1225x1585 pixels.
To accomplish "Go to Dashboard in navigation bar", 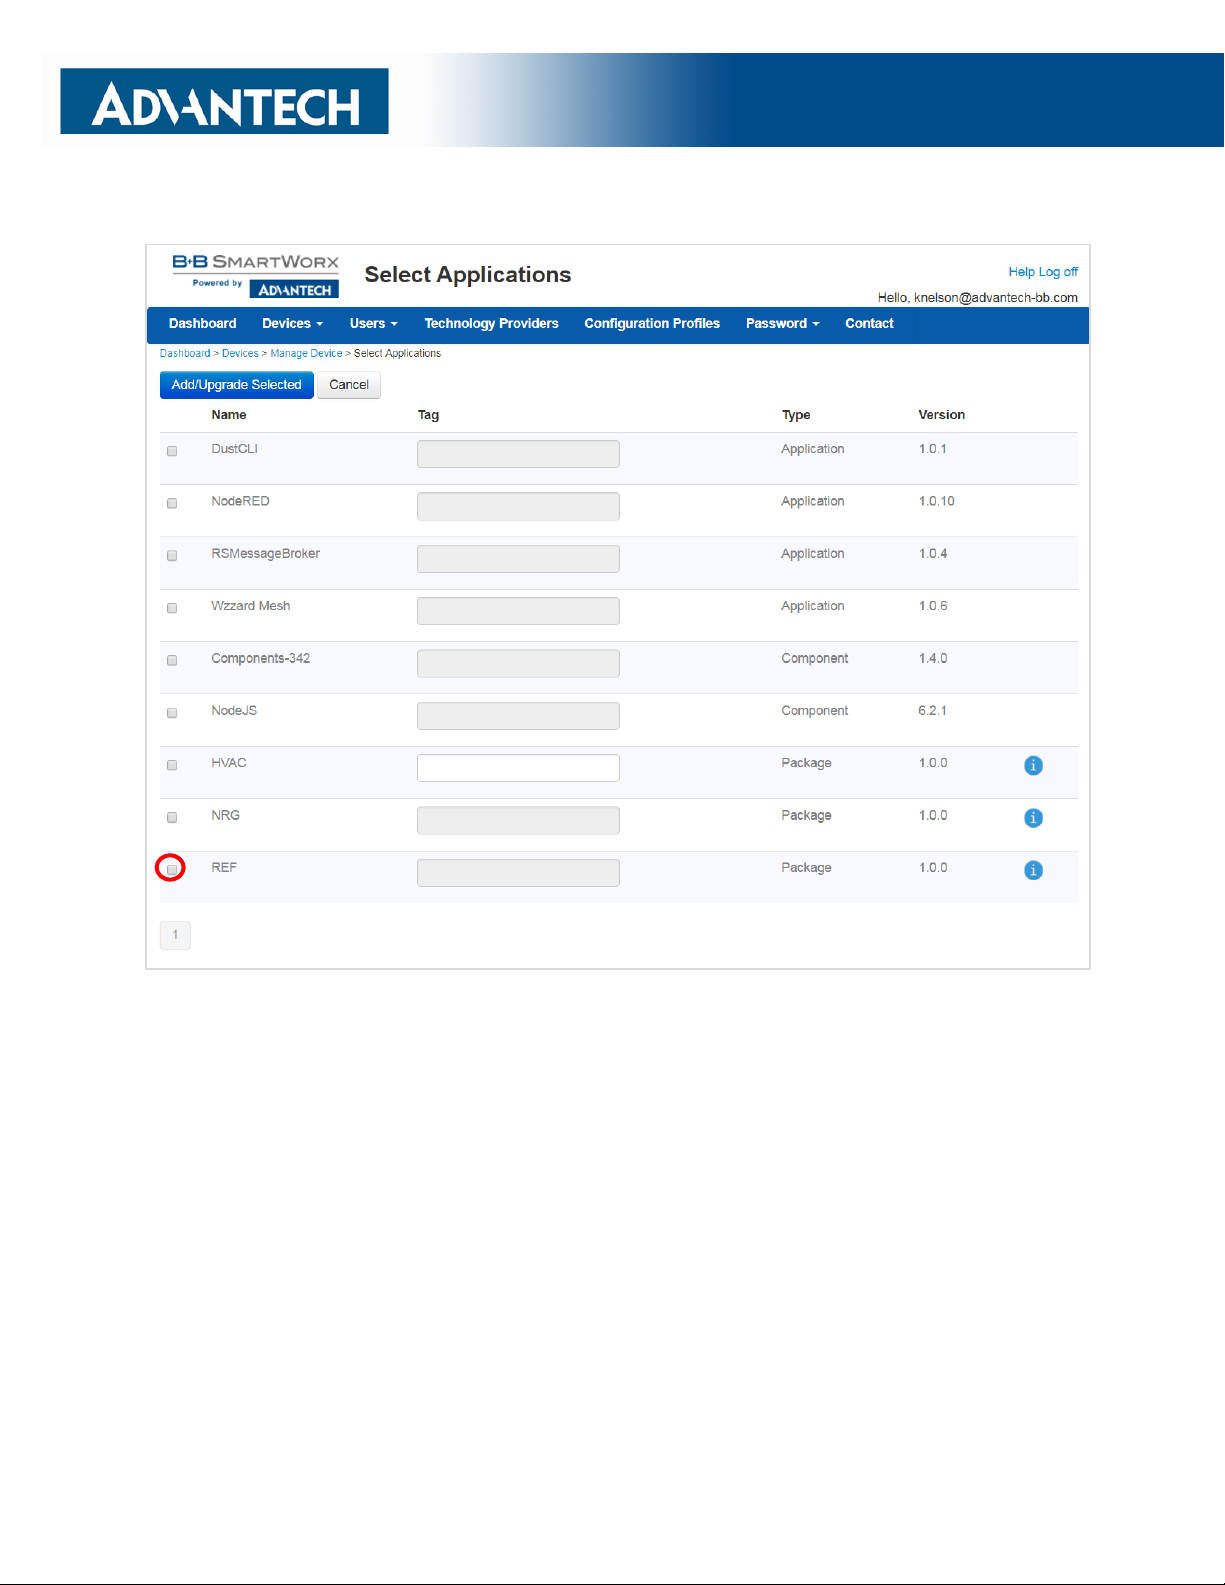I will (203, 324).
